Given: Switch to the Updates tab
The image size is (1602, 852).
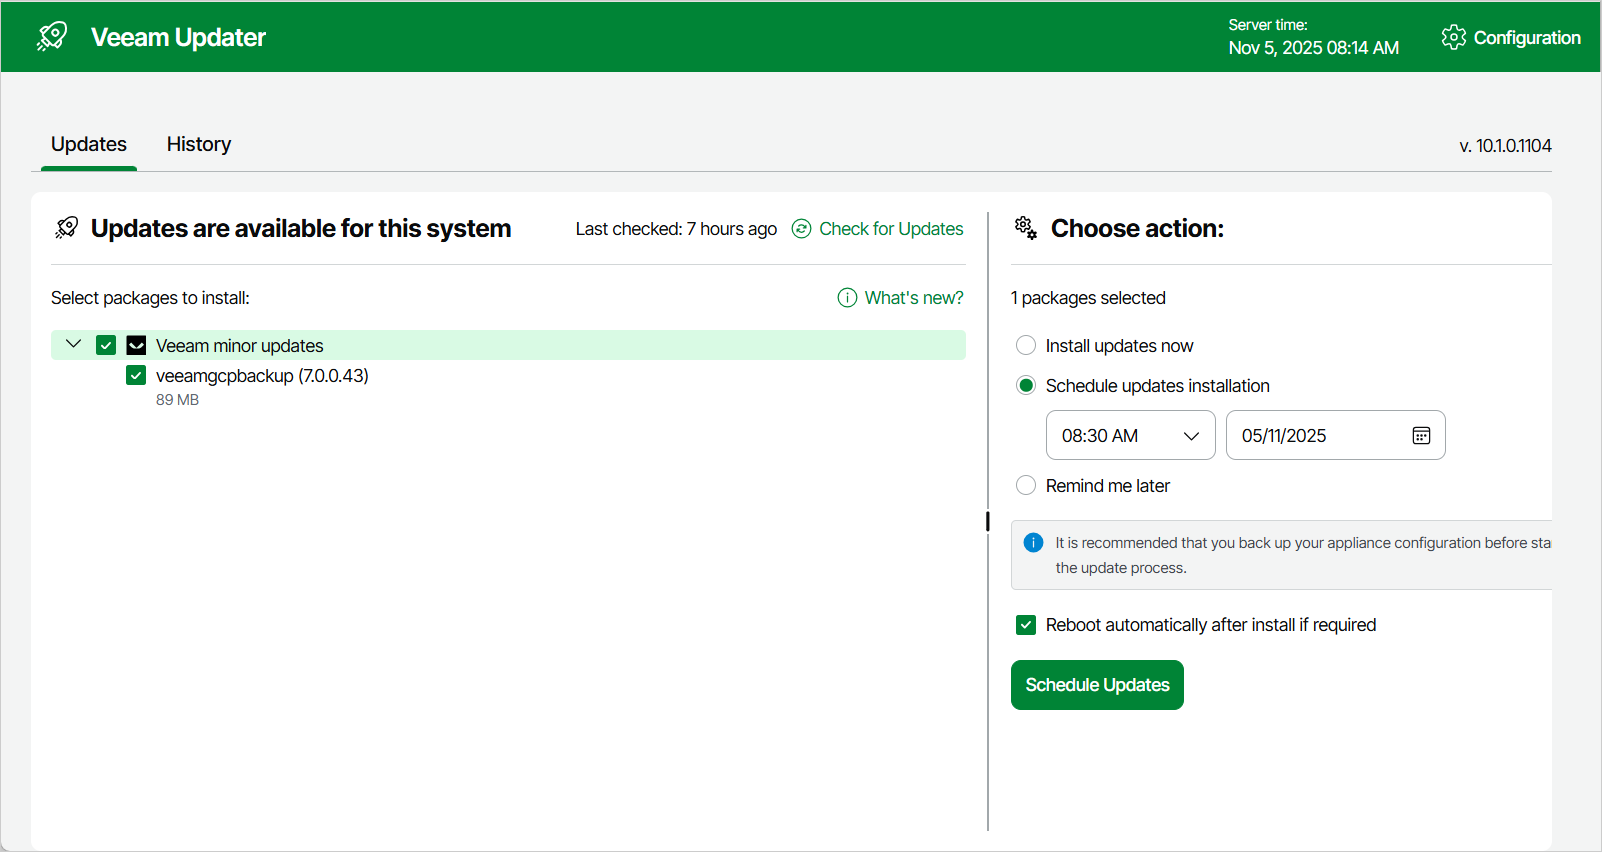Looking at the screenshot, I should tap(89, 144).
